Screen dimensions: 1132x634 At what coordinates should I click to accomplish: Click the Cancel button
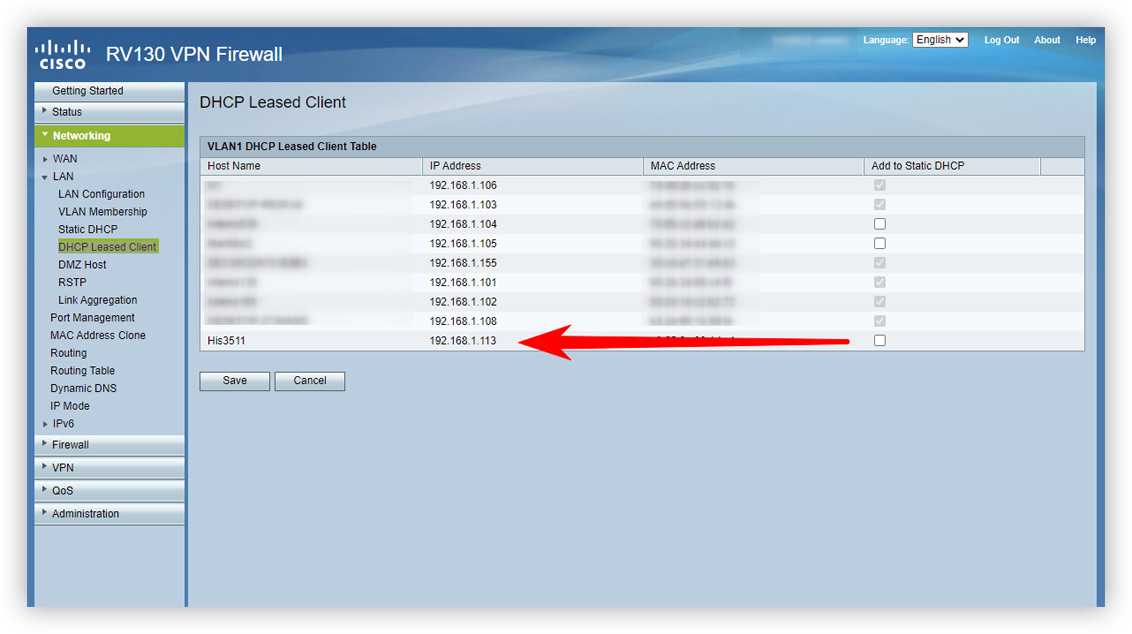click(310, 381)
